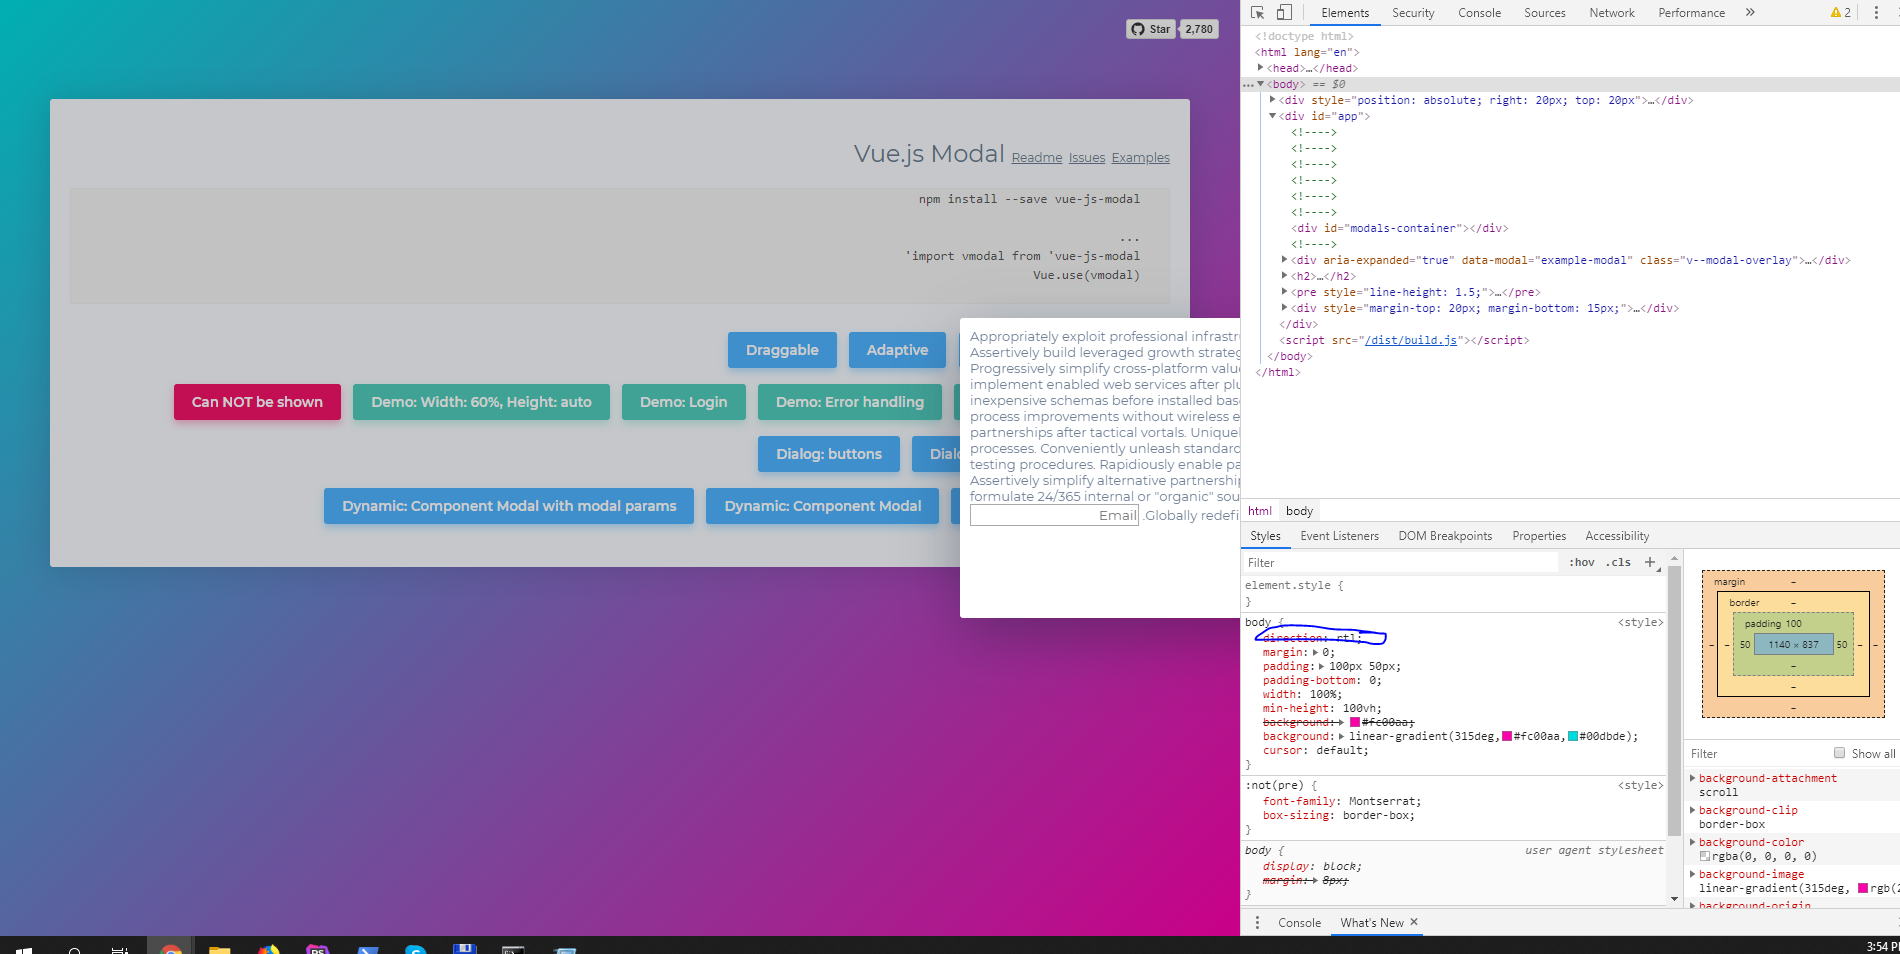Click the computed styles Filter input
Image resolution: width=1900 pixels, height=954 pixels.
click(1758, 753)
